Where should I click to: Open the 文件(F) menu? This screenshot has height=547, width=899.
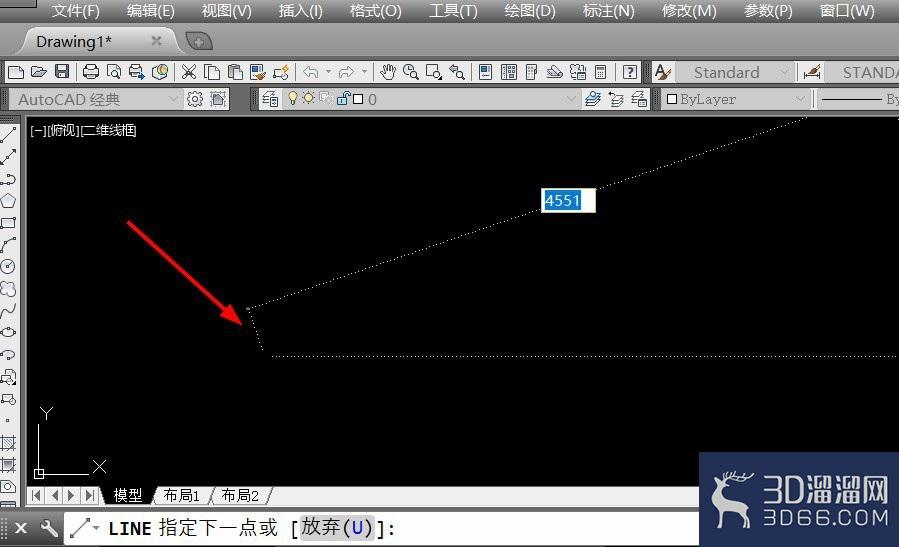[75, 11]
